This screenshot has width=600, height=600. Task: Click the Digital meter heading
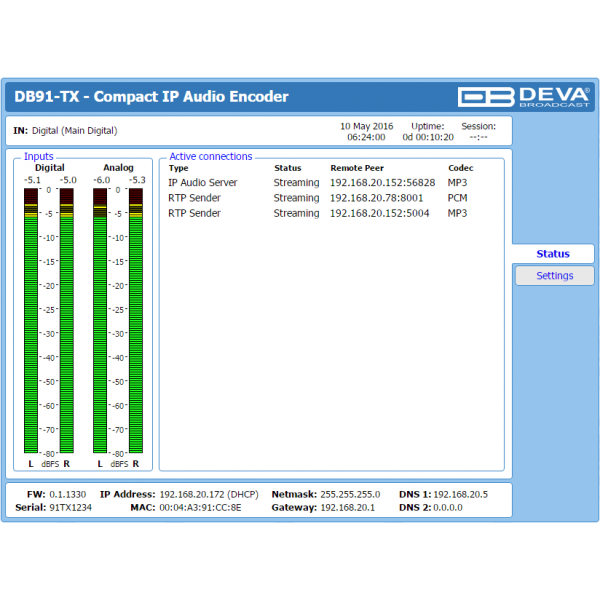pyautogui.click(x=50, y=168)
